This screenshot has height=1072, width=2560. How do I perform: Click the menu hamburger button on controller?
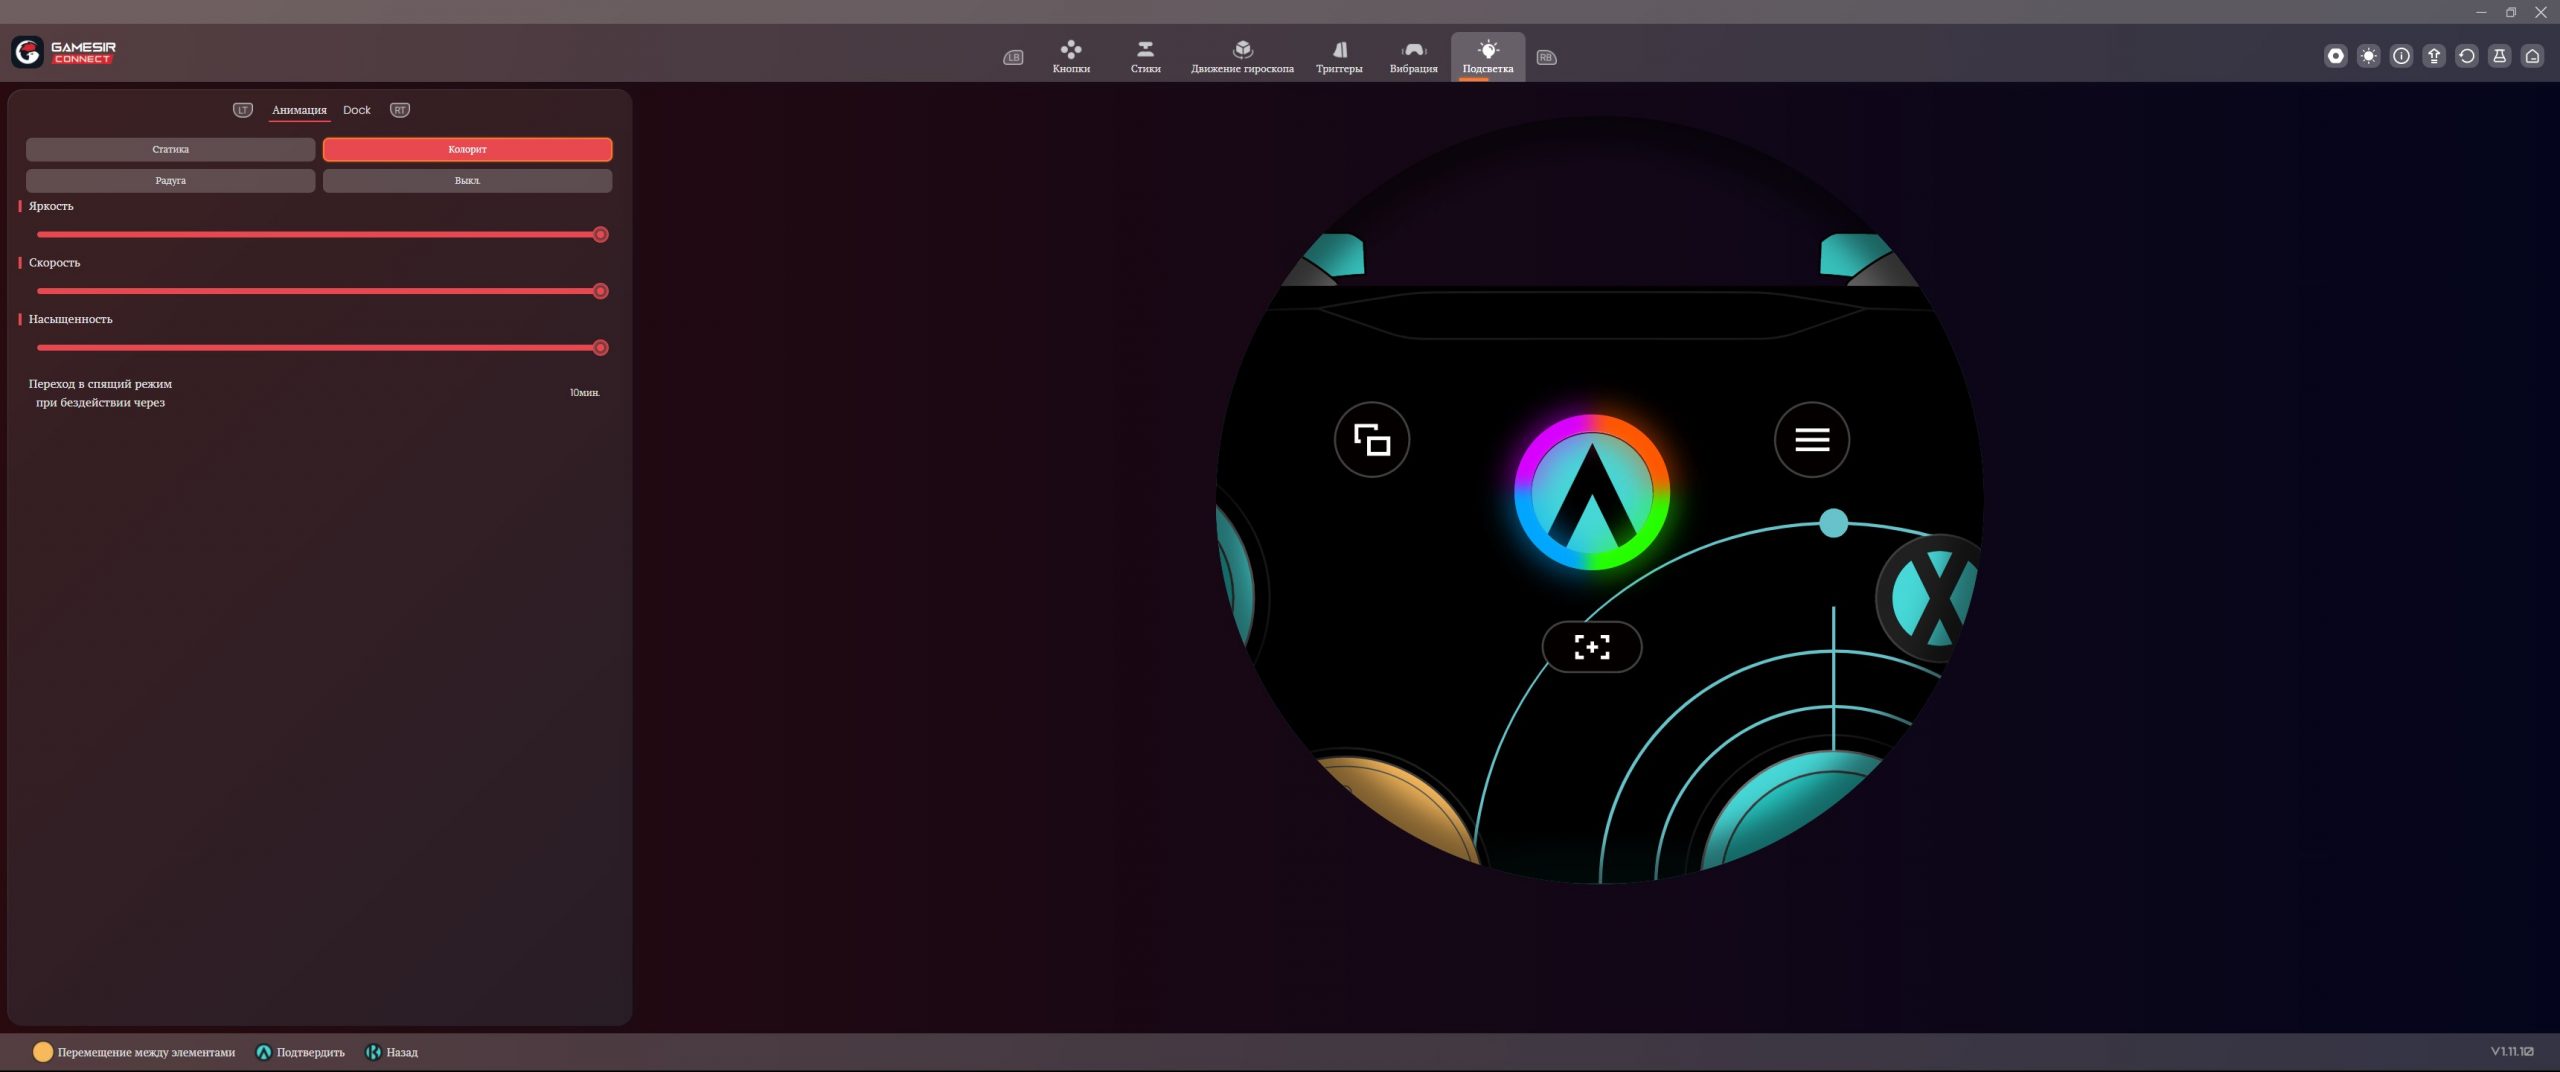coord(1812,440)
